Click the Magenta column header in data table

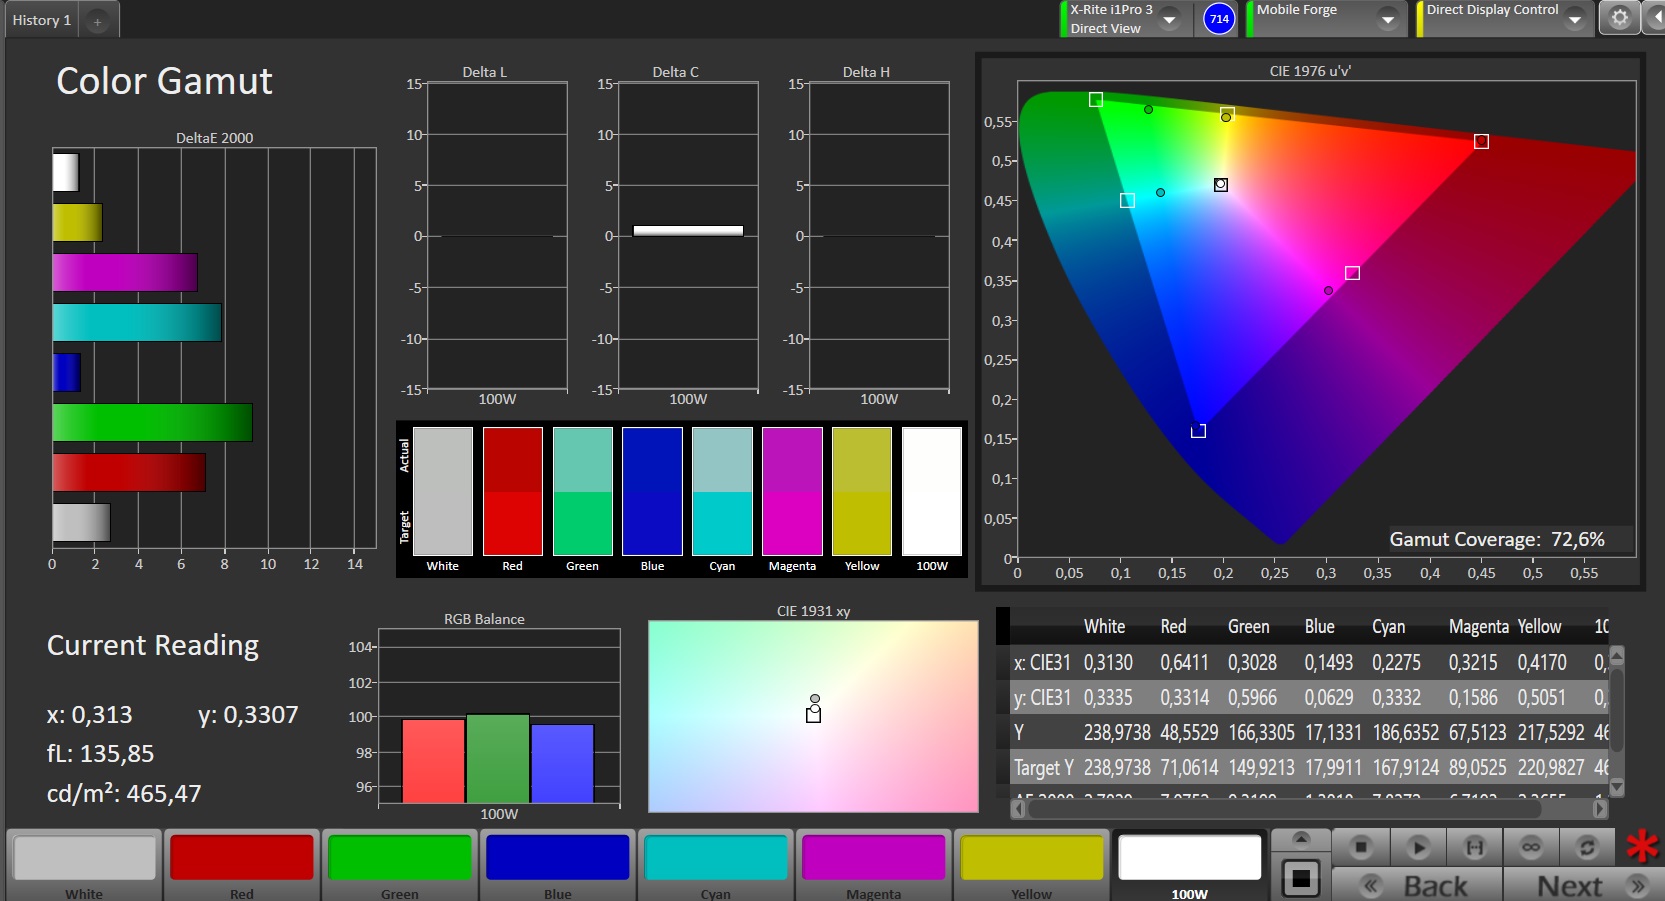pos(1478,627)
